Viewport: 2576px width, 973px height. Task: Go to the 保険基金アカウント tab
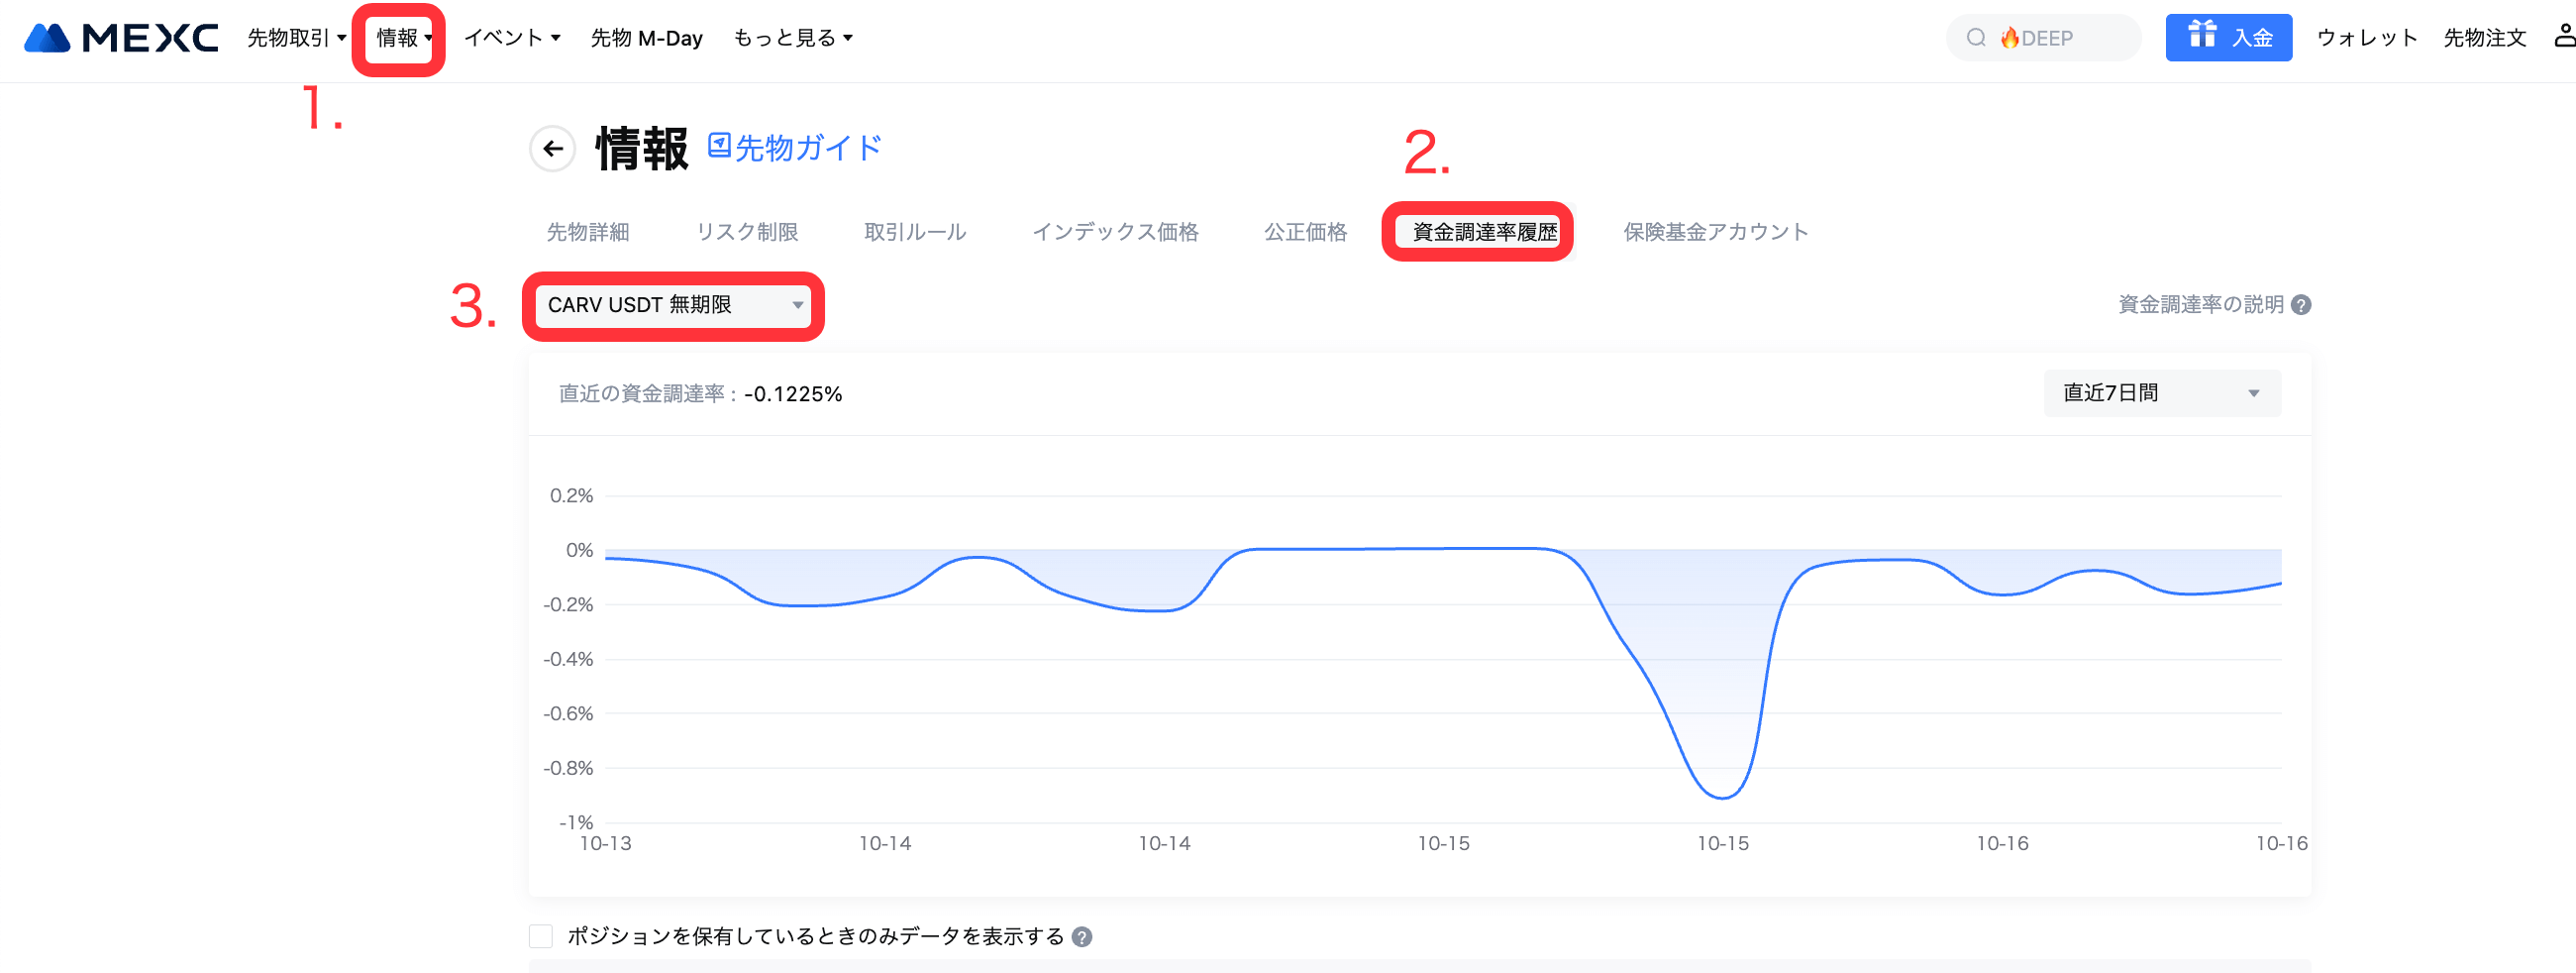[x=1715, y=232]
